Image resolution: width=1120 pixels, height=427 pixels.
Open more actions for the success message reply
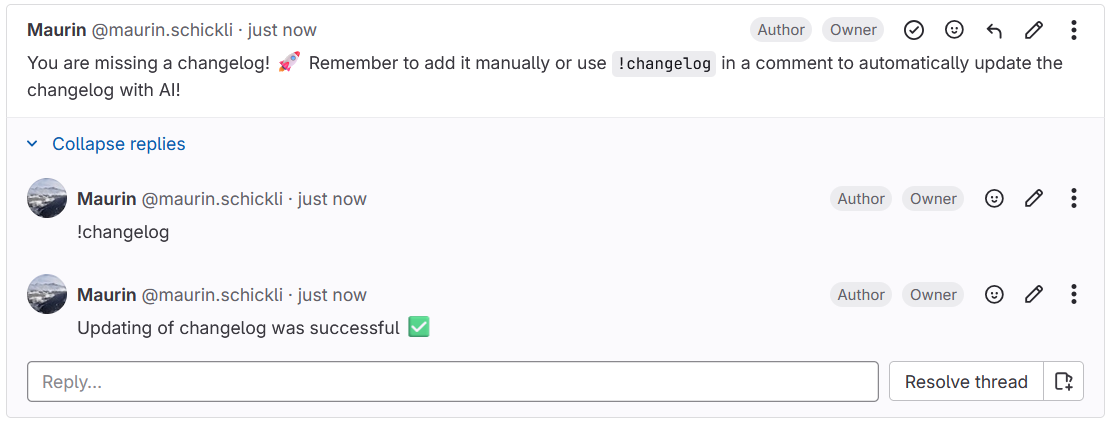point(1073,294)
